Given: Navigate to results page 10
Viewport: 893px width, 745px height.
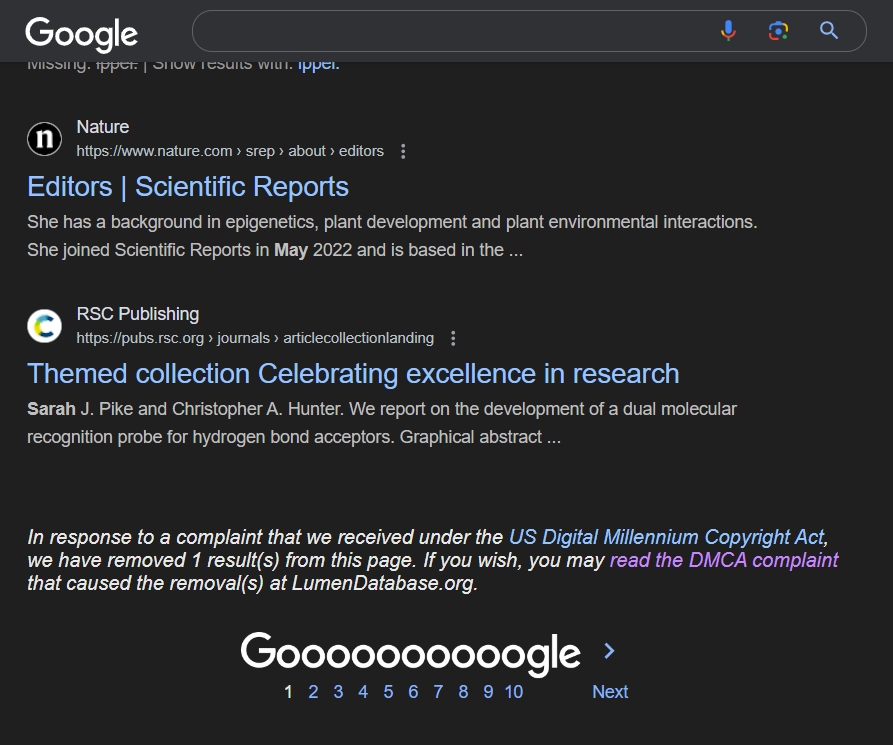Looking at the screenshot, I should [x=513, y=692].
